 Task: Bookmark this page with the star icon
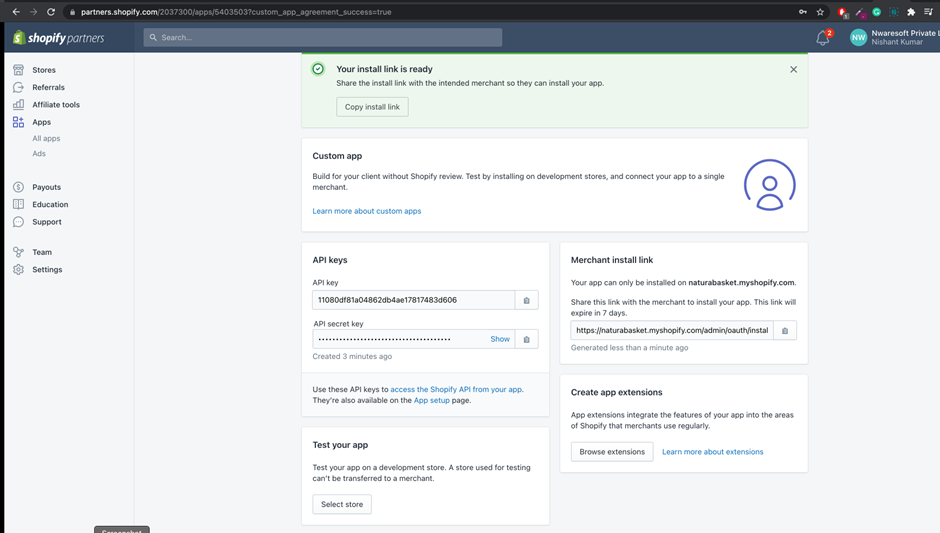point(820,12)
